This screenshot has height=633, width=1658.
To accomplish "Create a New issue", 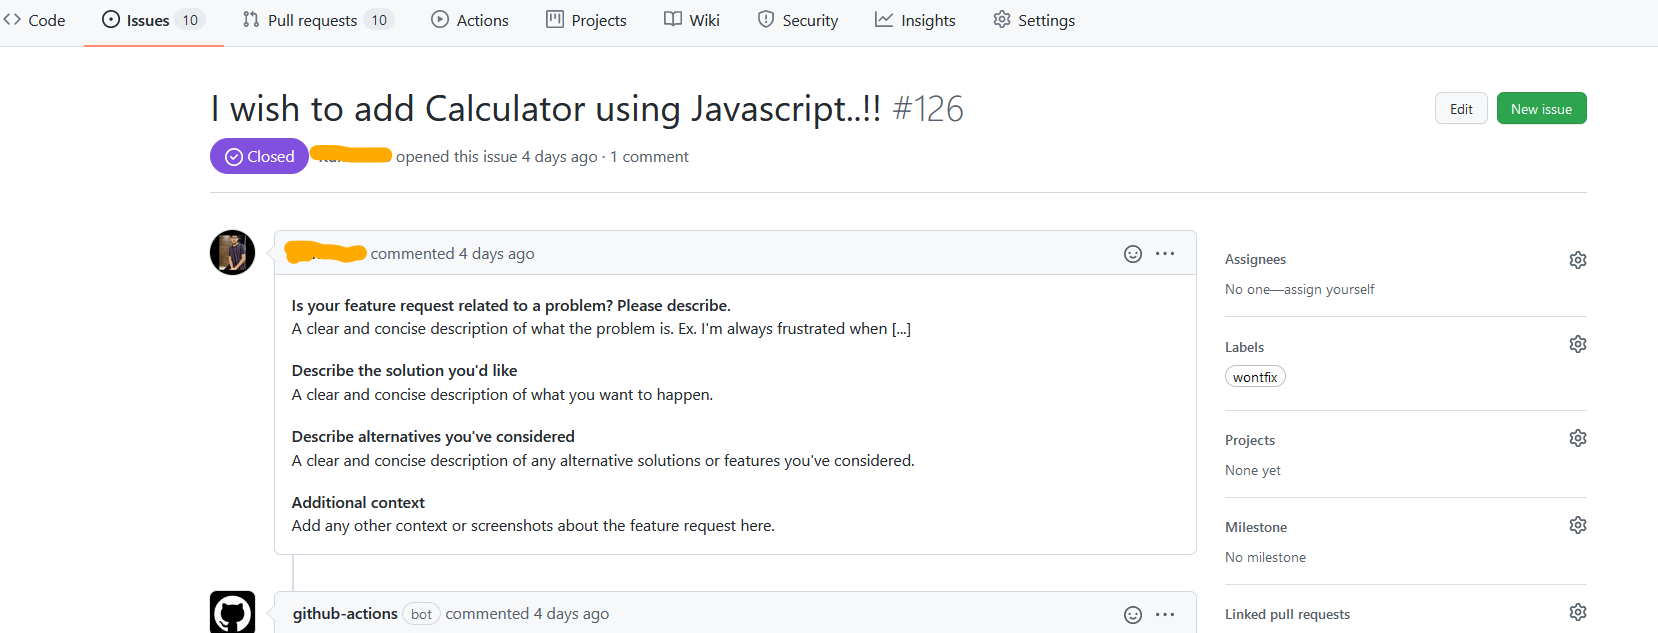I will (x=1541, y=109).
